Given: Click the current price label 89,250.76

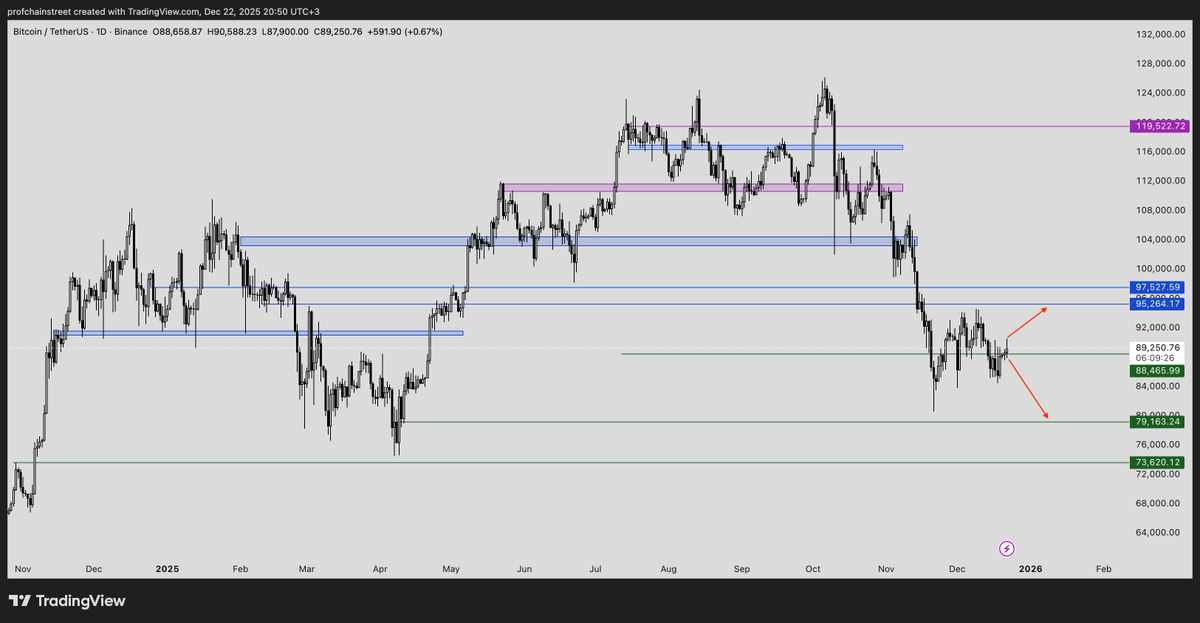Looking at the screenshot, I should tap(1160, 347).
